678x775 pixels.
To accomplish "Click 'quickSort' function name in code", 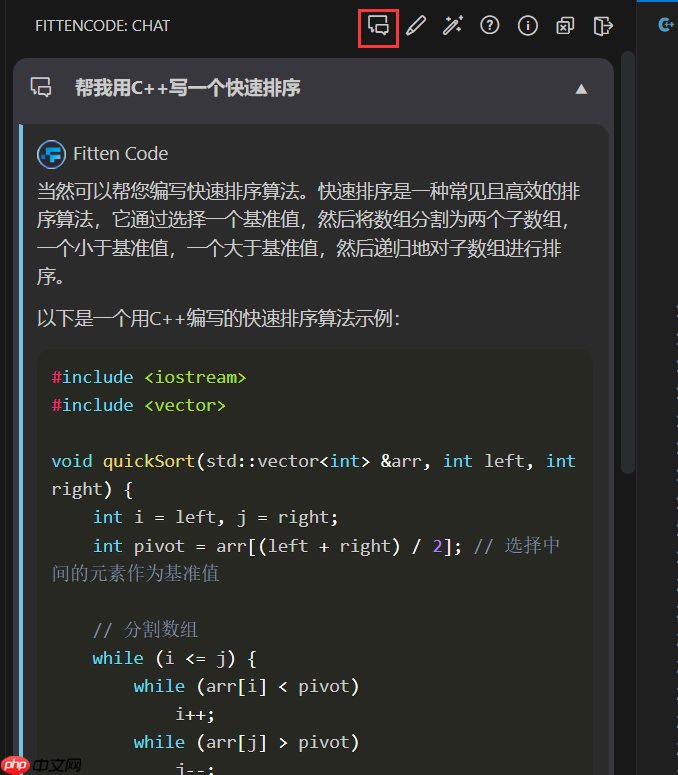I will (149, 461).
